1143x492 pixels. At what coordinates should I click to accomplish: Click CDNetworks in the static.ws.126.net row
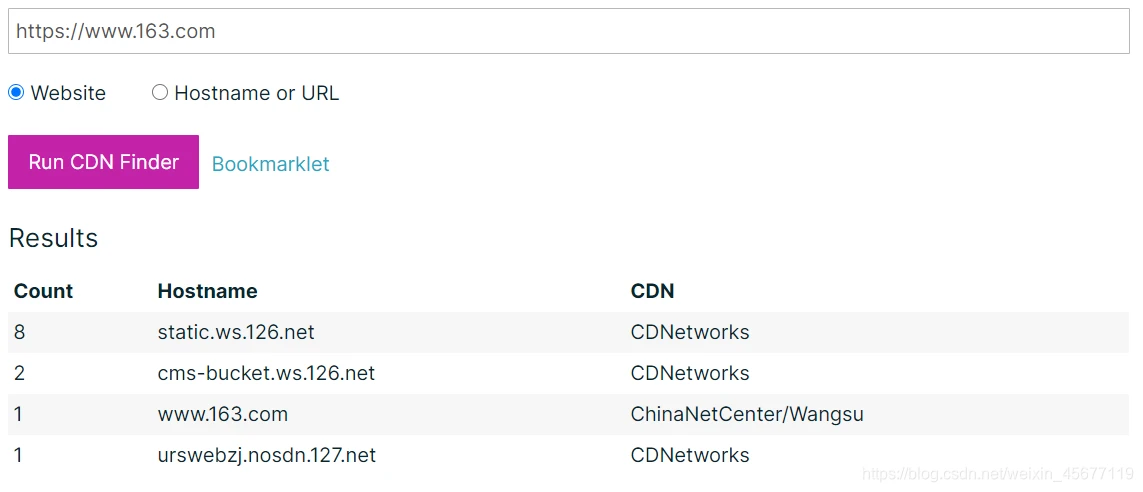coord(689,332)
